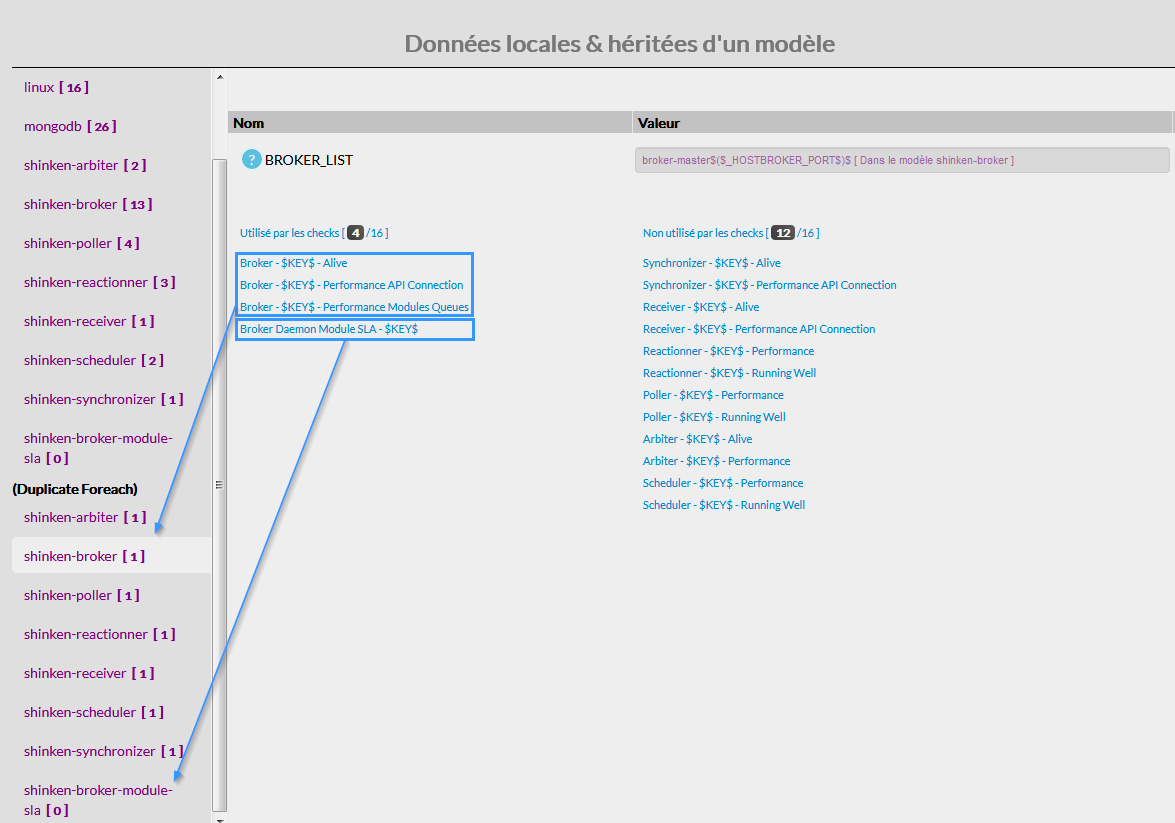Click Broker - $KEY$ - Performance Modules Queues
The height and width of the screenshot is (823, 1175).
point(354,307)
